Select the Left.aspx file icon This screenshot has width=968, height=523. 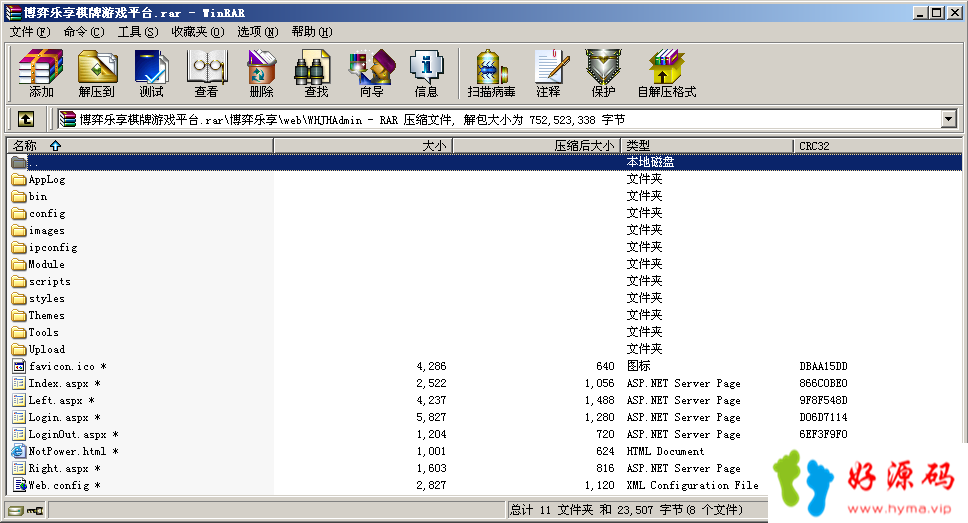(x=19, y=400)
